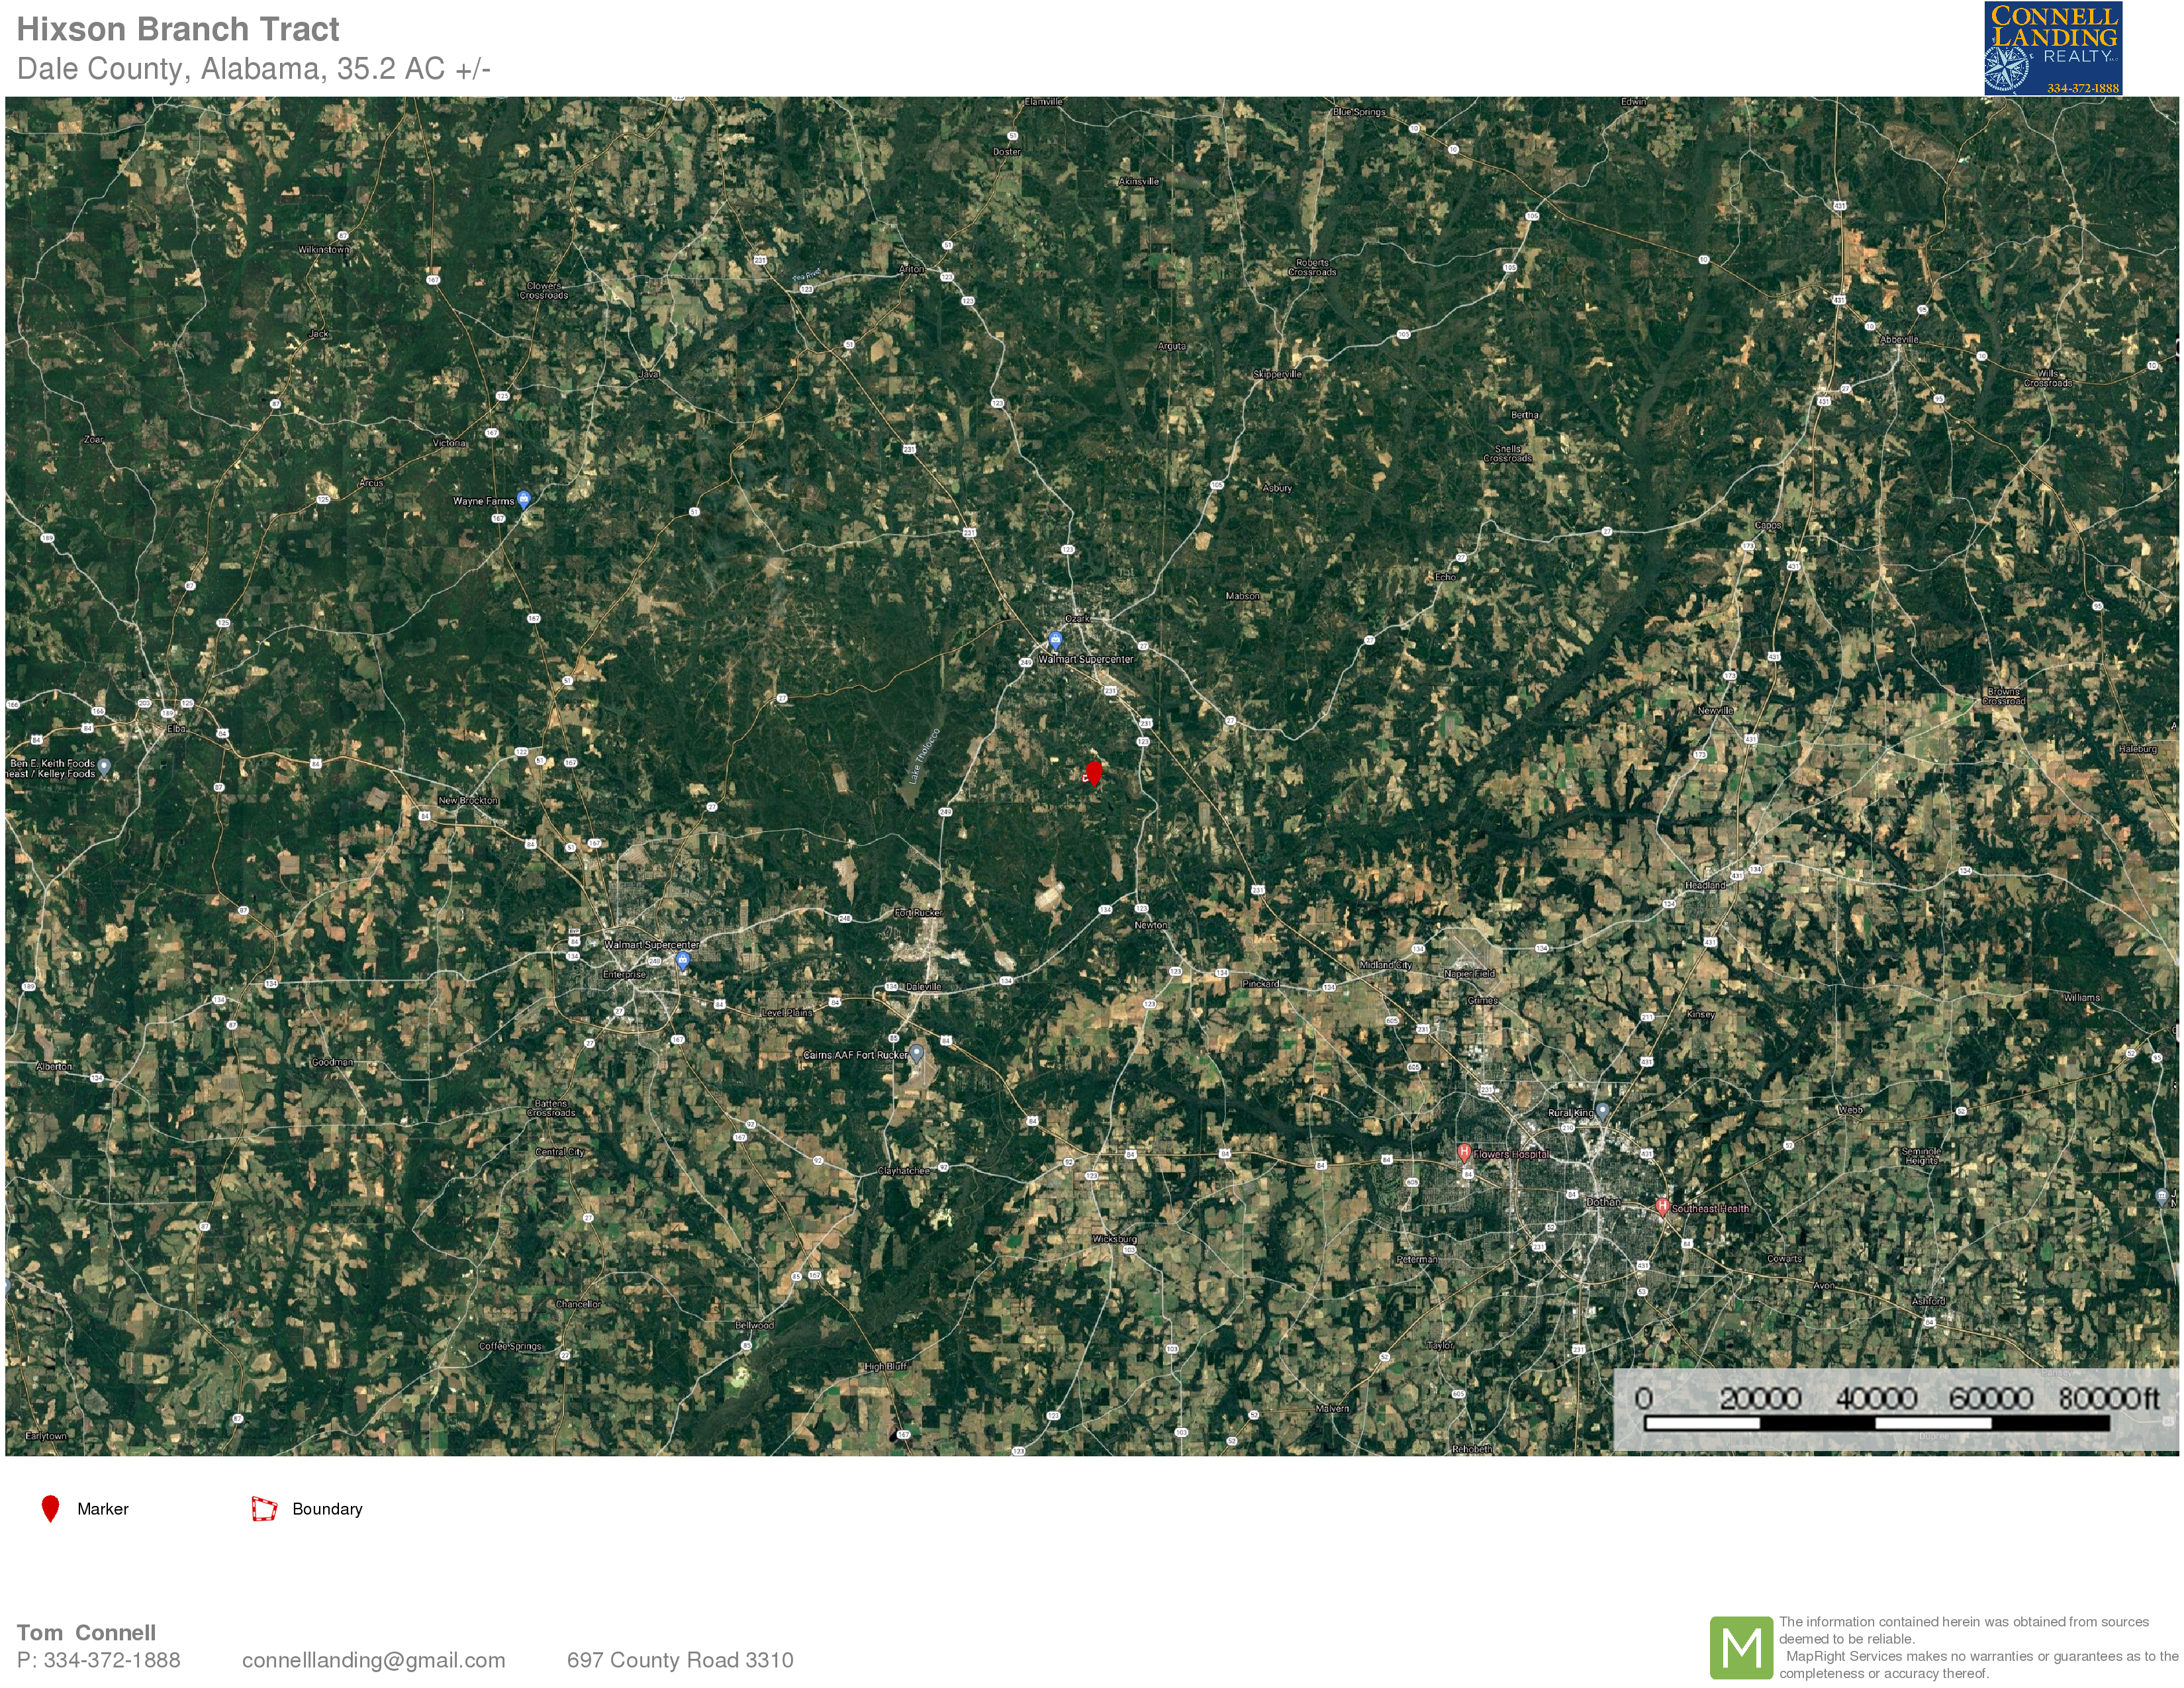Click the Rural King location pin

(1602, 1111)
